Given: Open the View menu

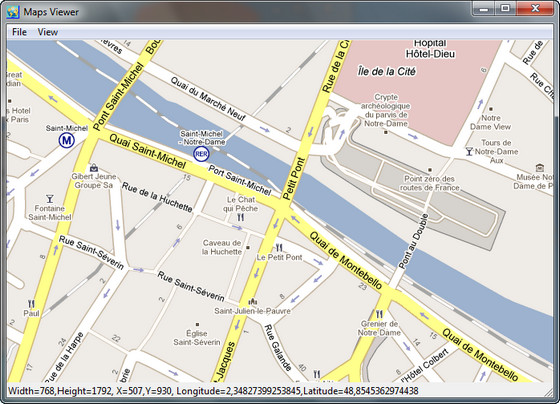Looking at the screenshot, I should click(x=48, y=32).
